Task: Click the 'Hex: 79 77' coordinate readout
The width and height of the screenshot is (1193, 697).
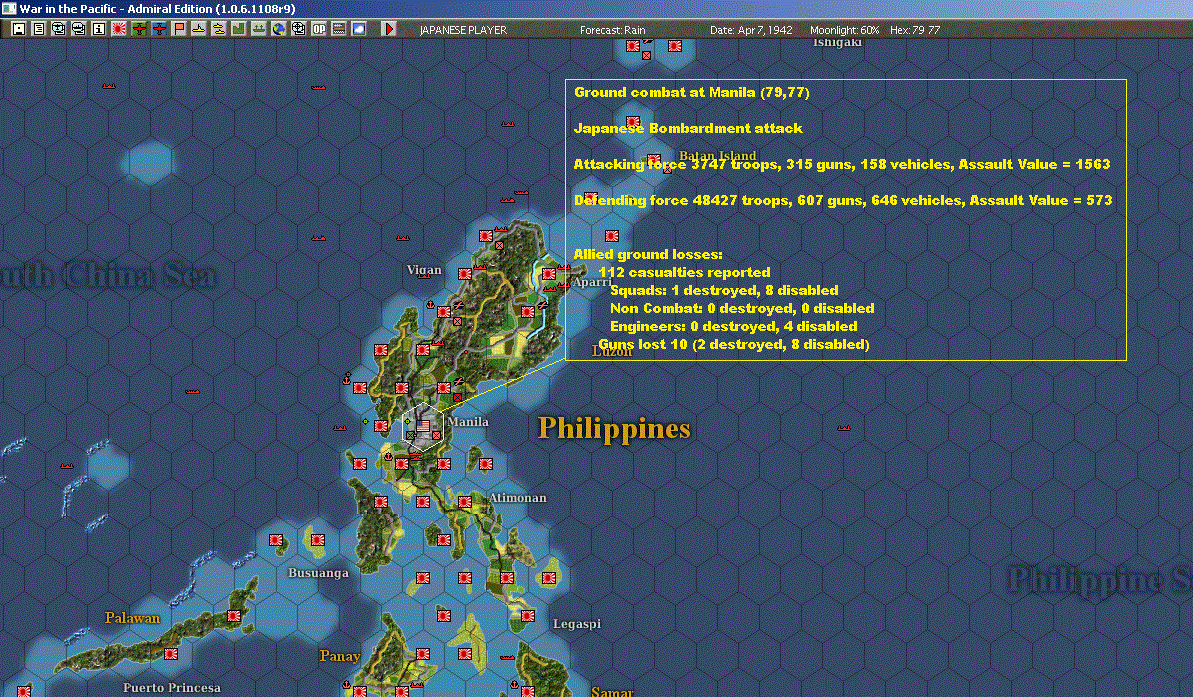Action: click(x=915, y=30)
